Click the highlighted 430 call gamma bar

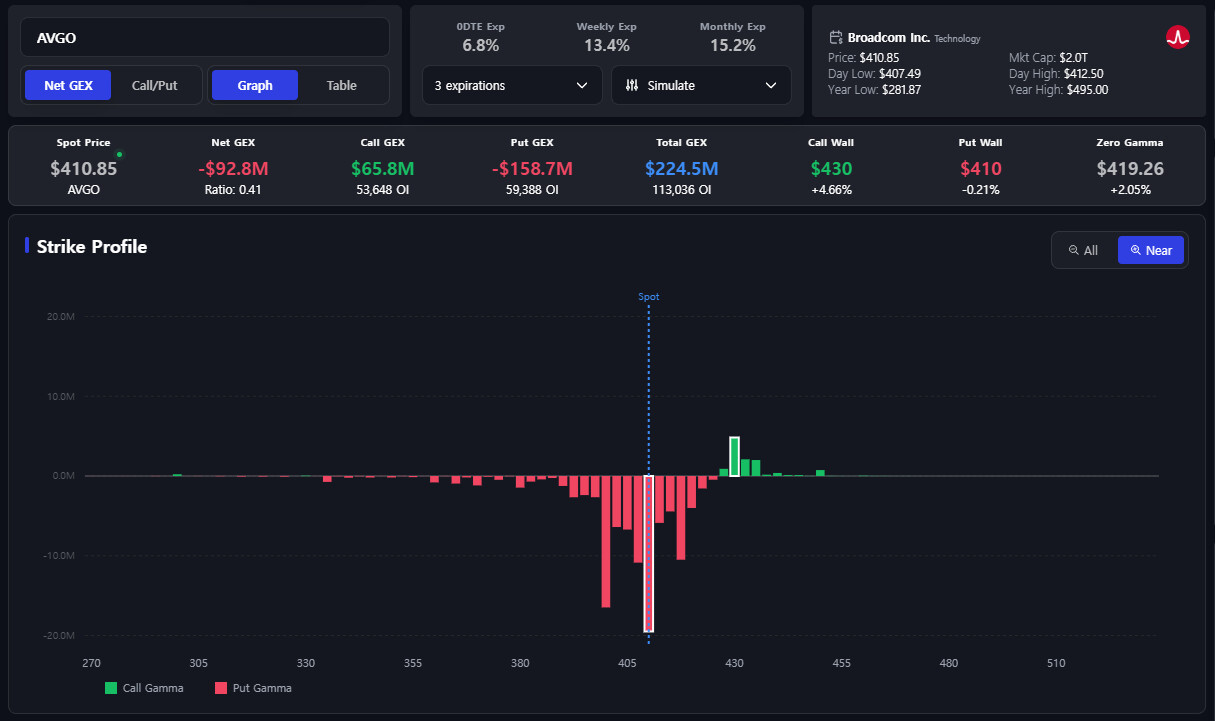[735, 457]
